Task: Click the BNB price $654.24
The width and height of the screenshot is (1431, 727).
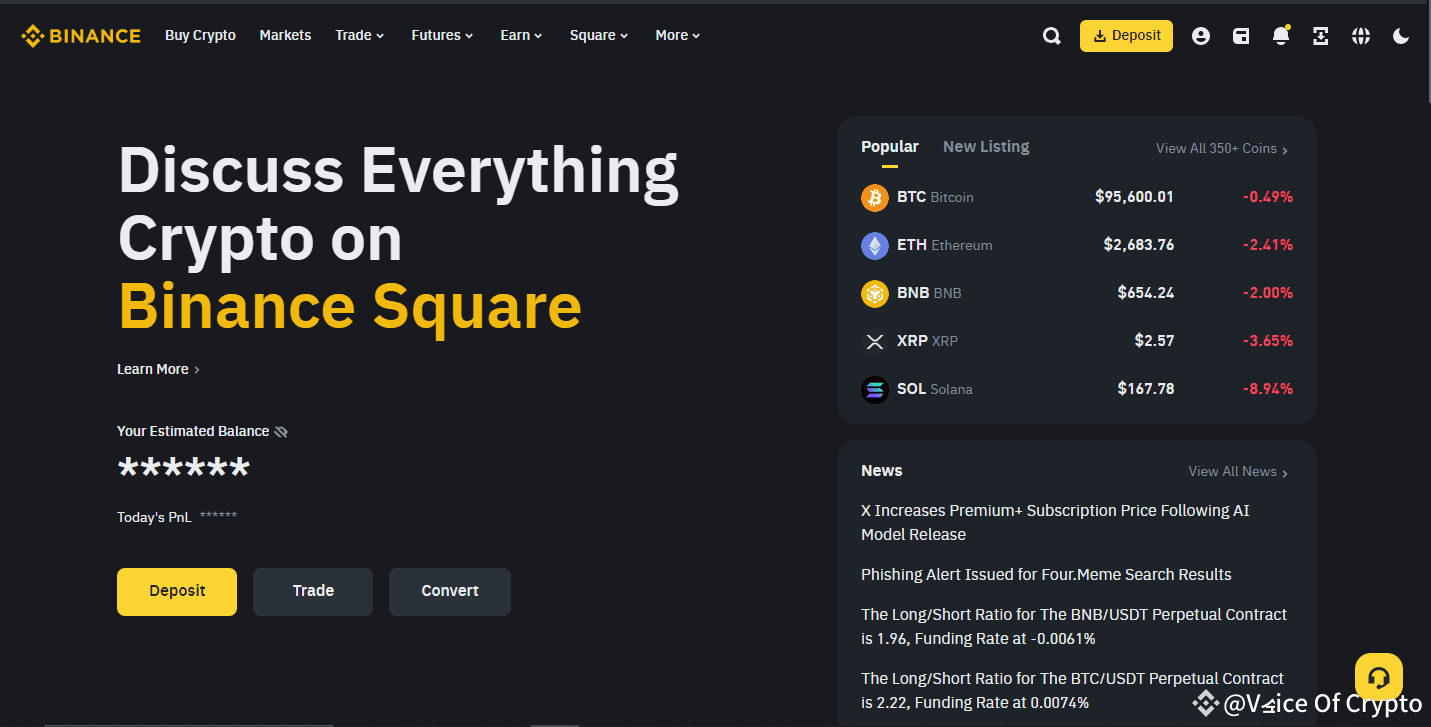Action: (1146, 293)
